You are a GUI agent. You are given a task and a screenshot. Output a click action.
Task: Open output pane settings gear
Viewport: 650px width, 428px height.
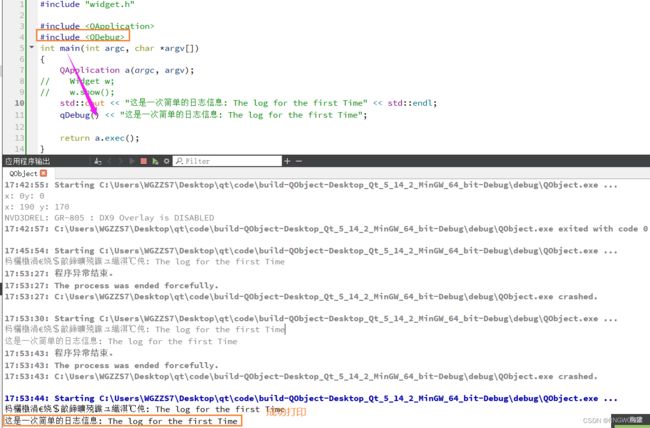[x=166, y=161]
